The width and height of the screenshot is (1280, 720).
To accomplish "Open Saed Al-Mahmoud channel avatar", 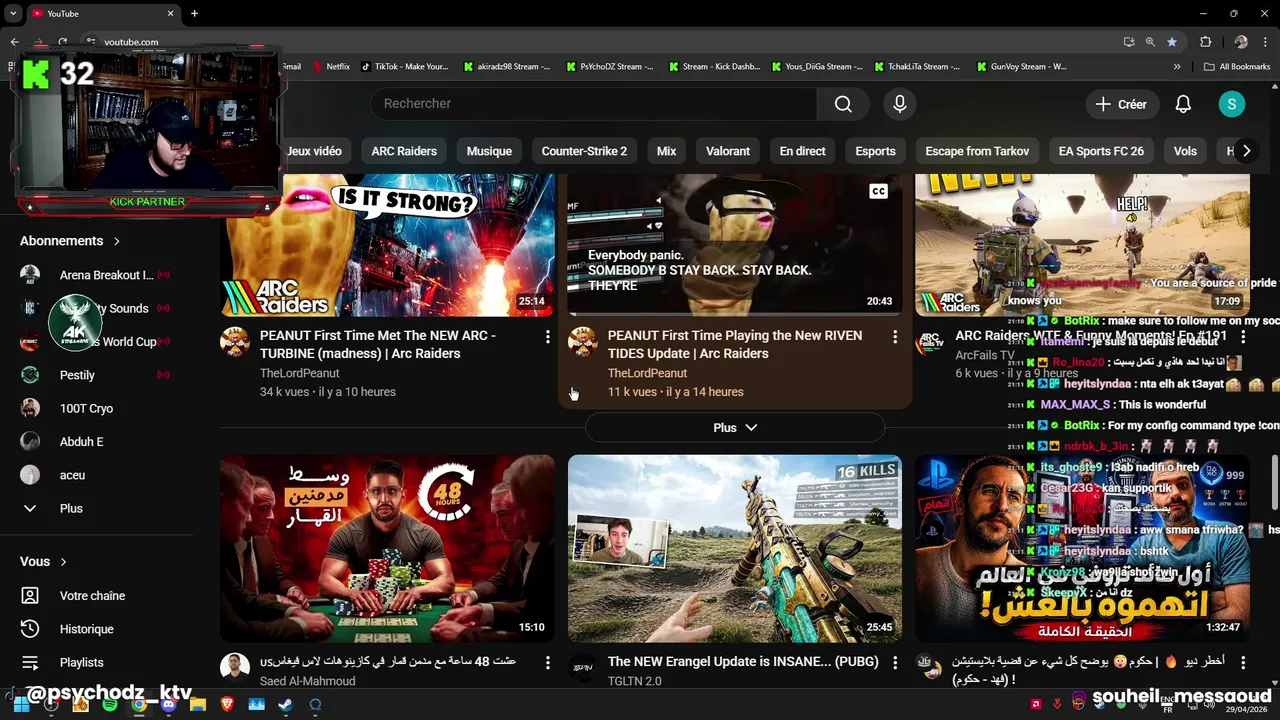I will [235, 667].
